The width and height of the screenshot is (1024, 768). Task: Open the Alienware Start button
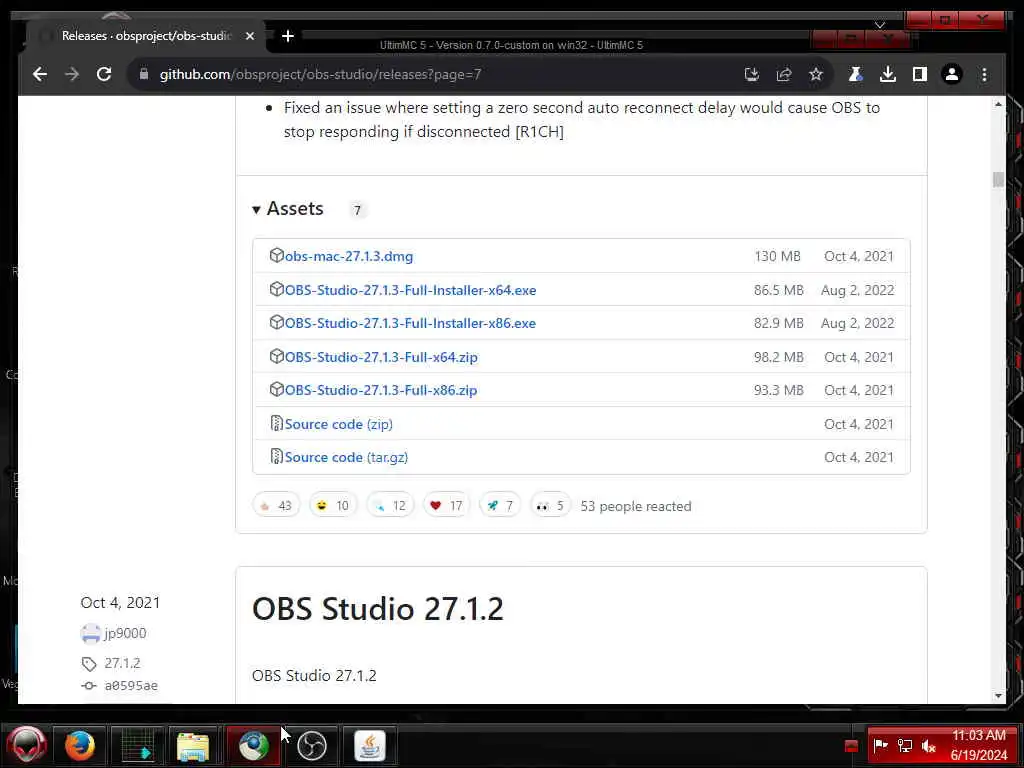click(25, 745)
